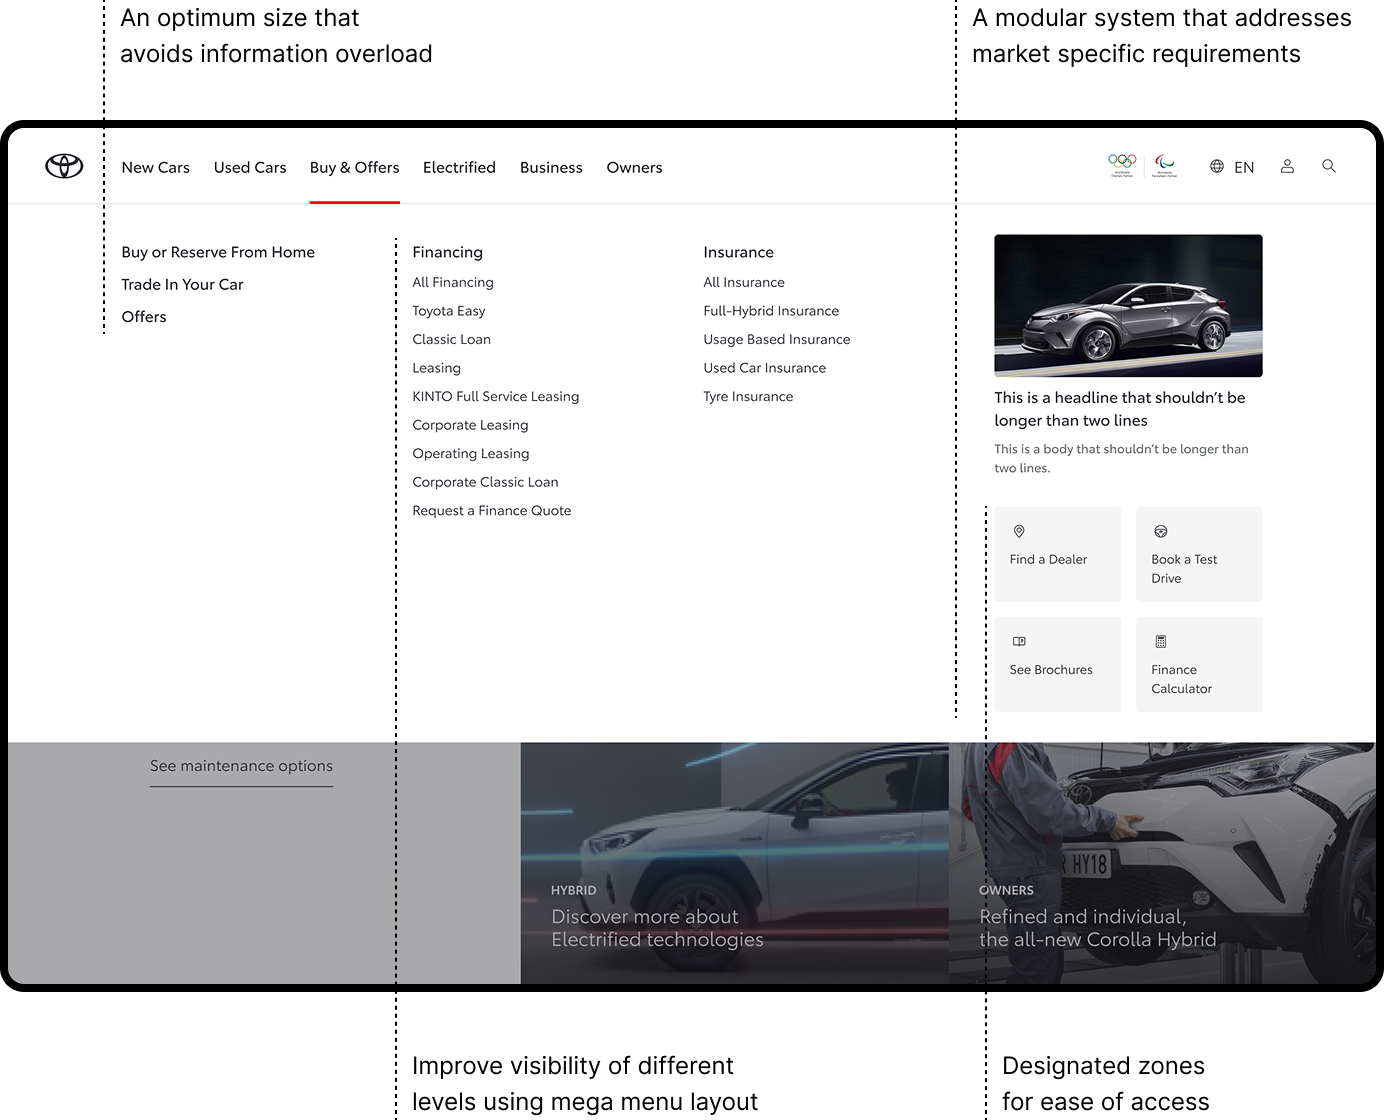Viewport: 1384px width, 1120px height.
Task: Click See maintenance options link
Action: pyautogui.click(x=241, y=766)
